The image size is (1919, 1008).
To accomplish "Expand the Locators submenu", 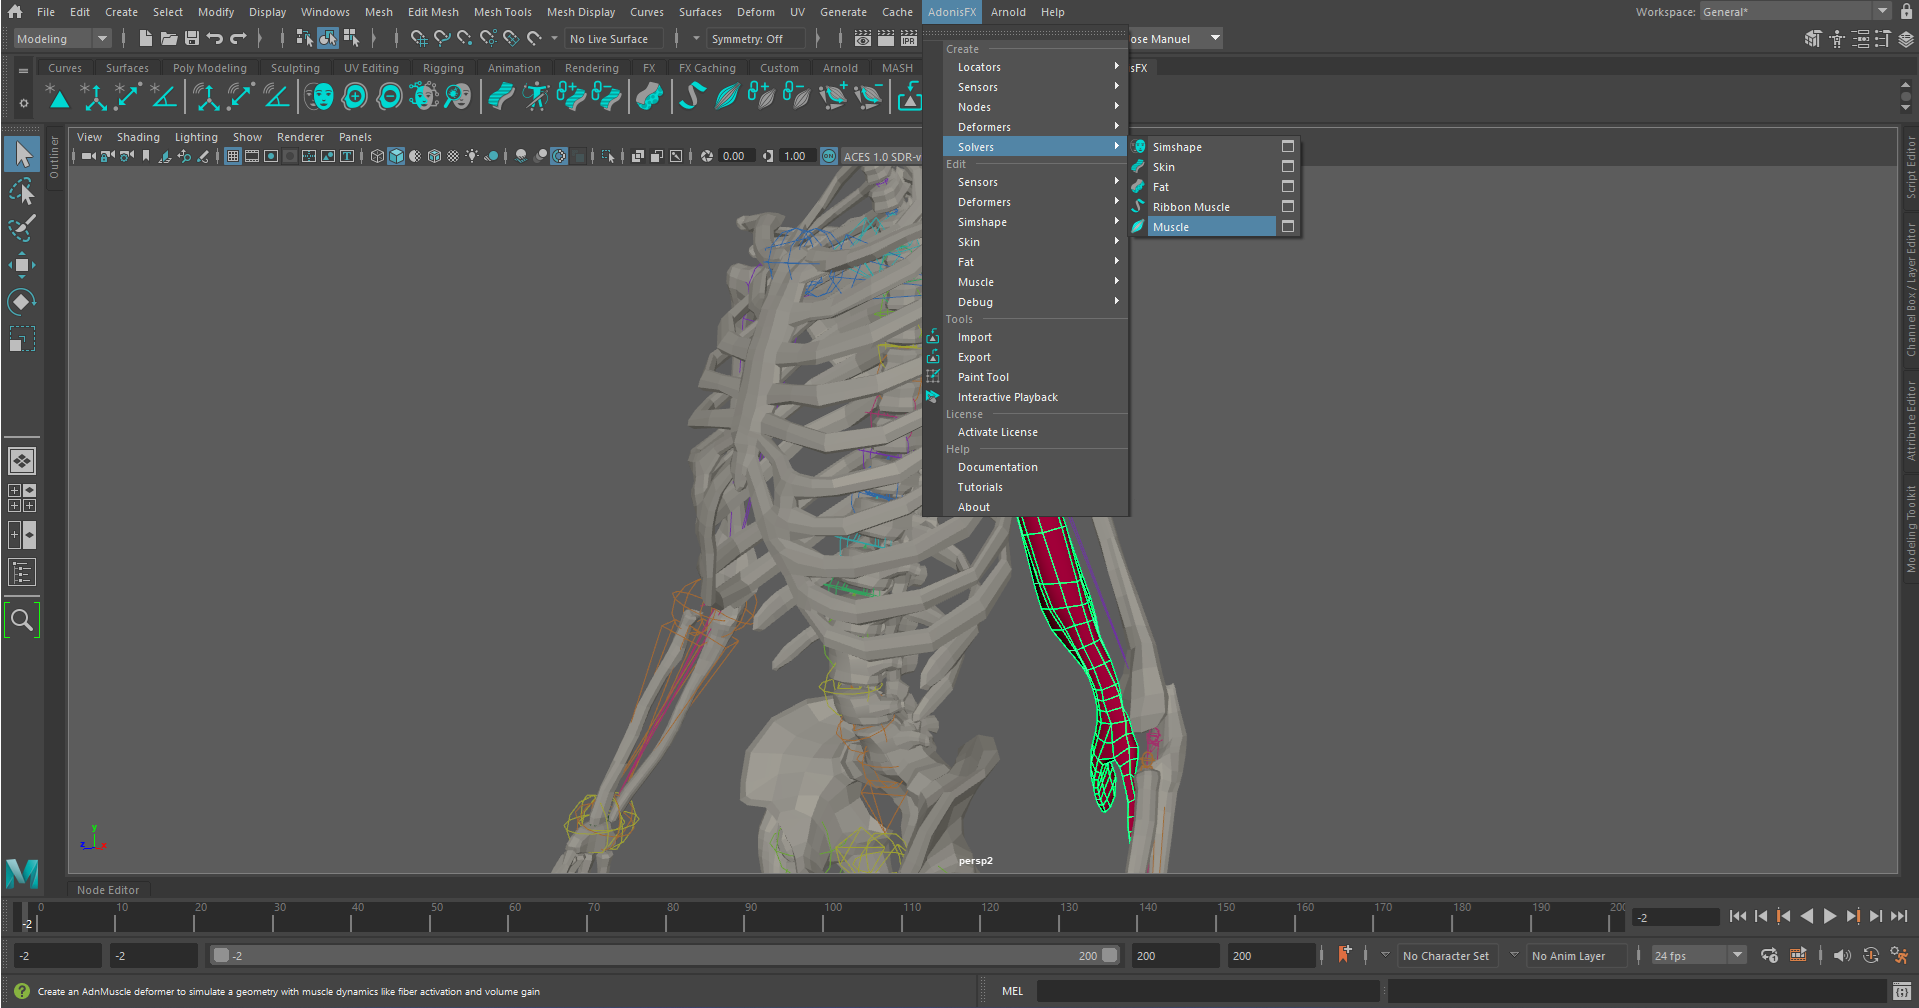I will pos(1035,67).
